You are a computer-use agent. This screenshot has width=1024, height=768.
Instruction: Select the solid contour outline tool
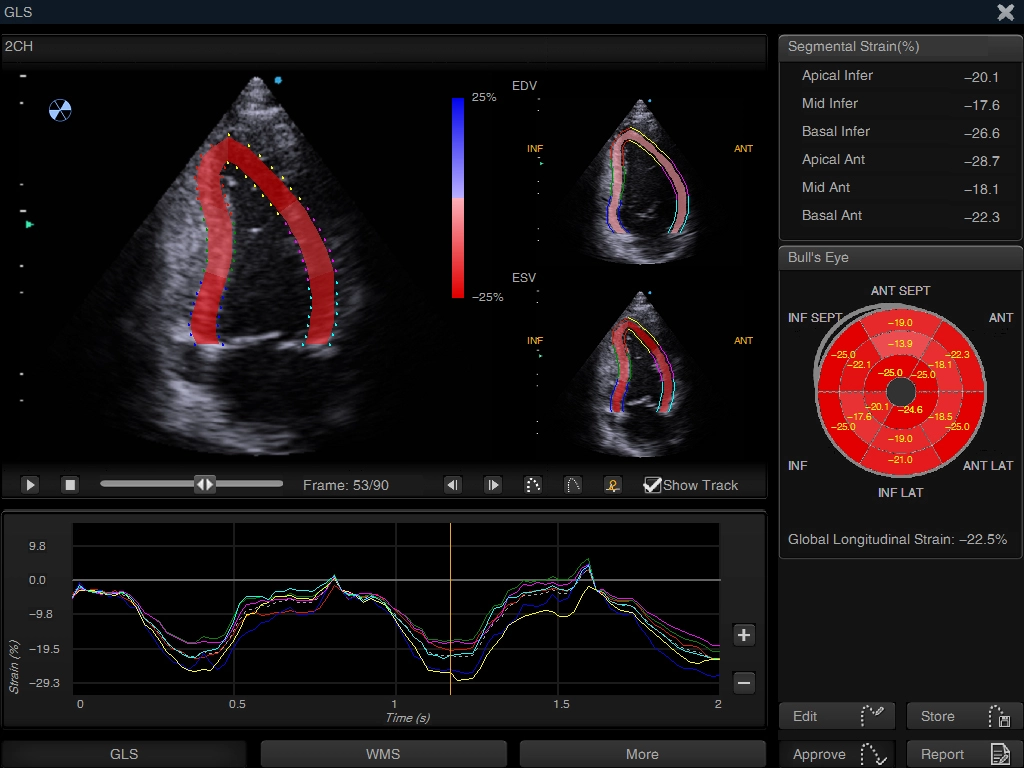coord(573,485)
